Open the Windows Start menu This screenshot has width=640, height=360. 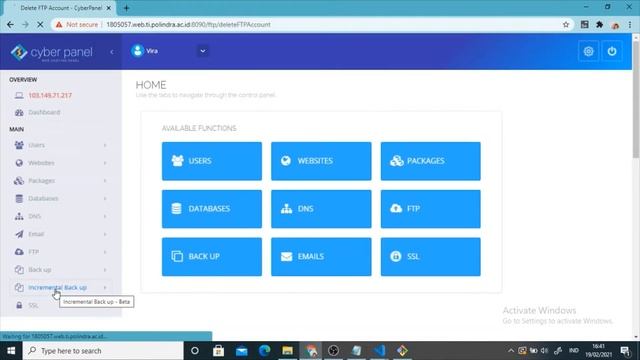[x=11, y=351]
